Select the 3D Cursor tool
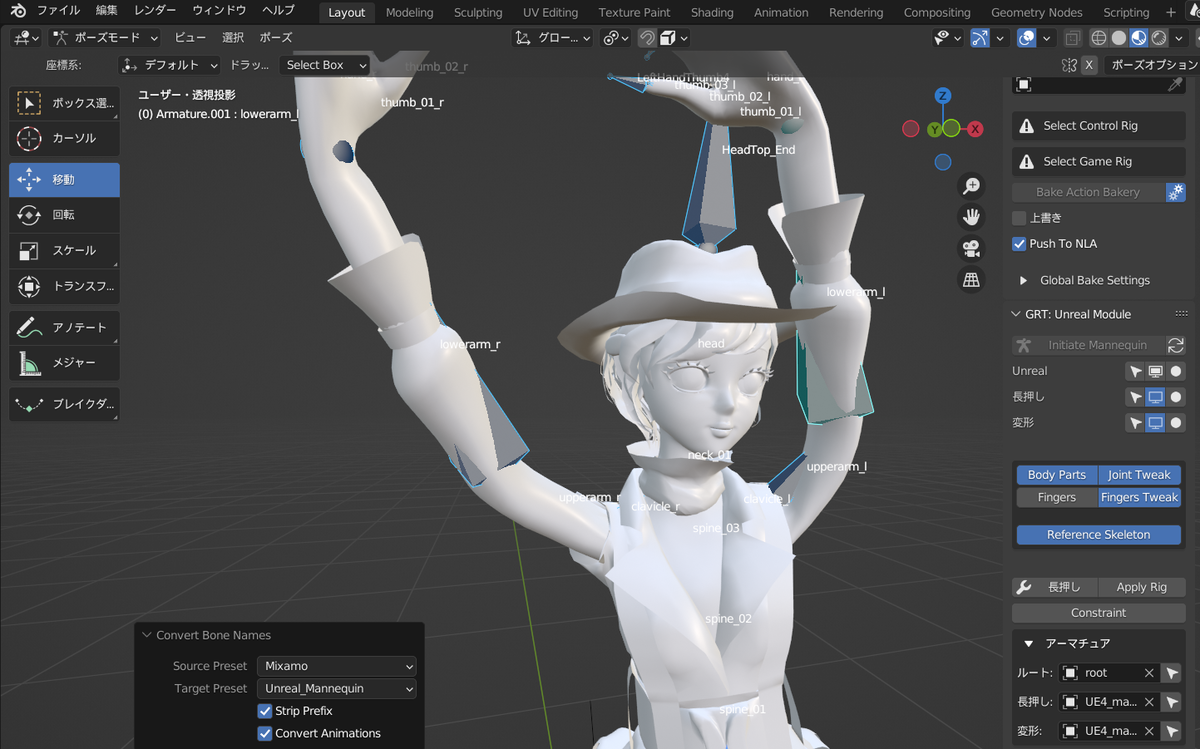Viewport: 1200px width, 749px height. coord(63,138)
